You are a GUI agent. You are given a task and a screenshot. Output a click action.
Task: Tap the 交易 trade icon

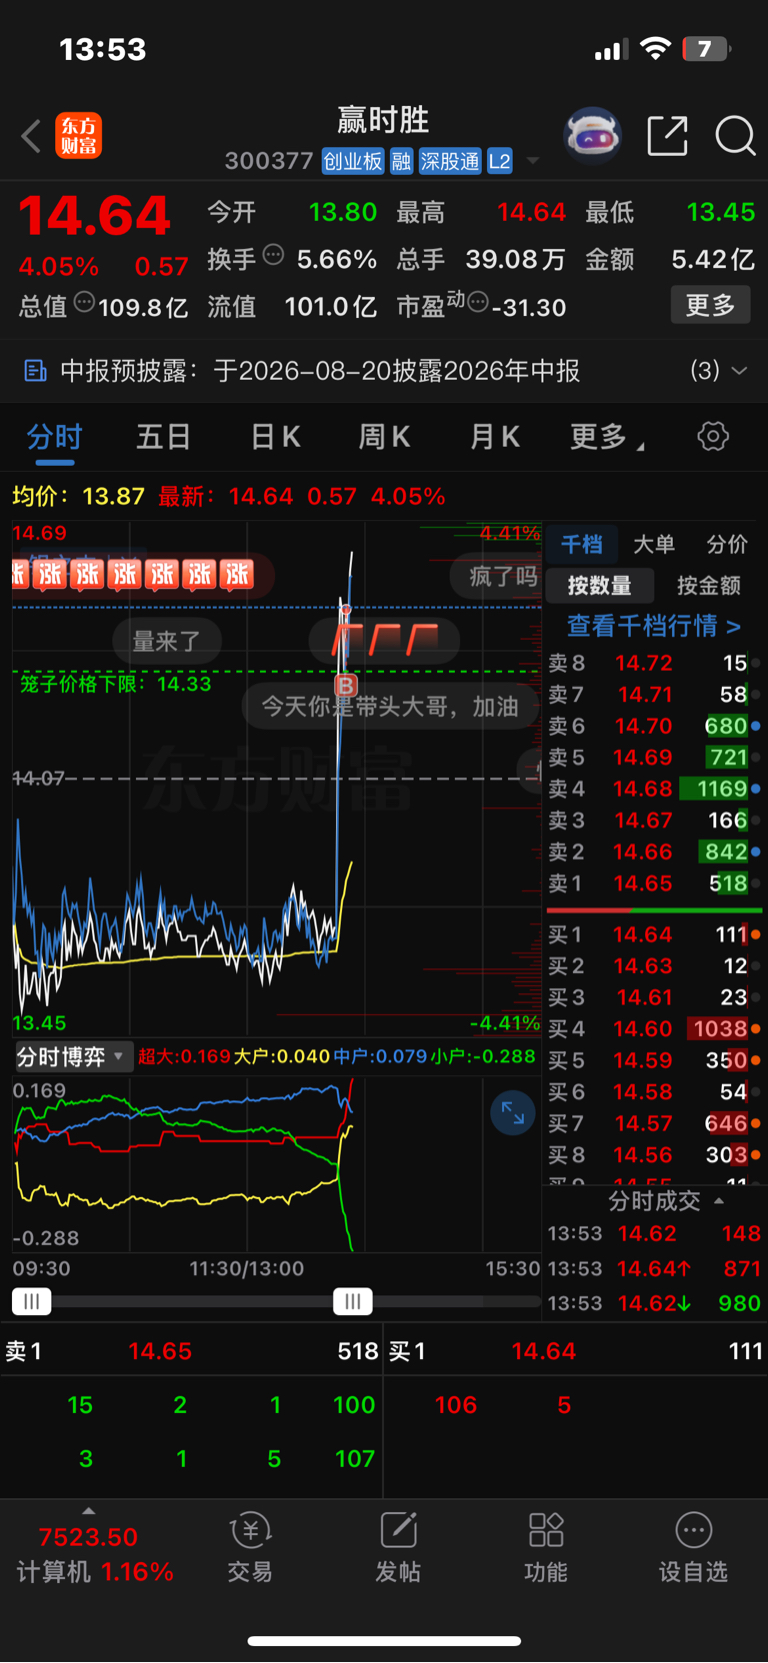(x=250, y=1548)
